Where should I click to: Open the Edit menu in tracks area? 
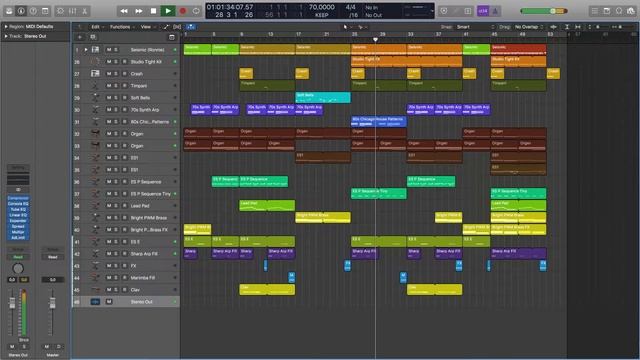(97, 27)
